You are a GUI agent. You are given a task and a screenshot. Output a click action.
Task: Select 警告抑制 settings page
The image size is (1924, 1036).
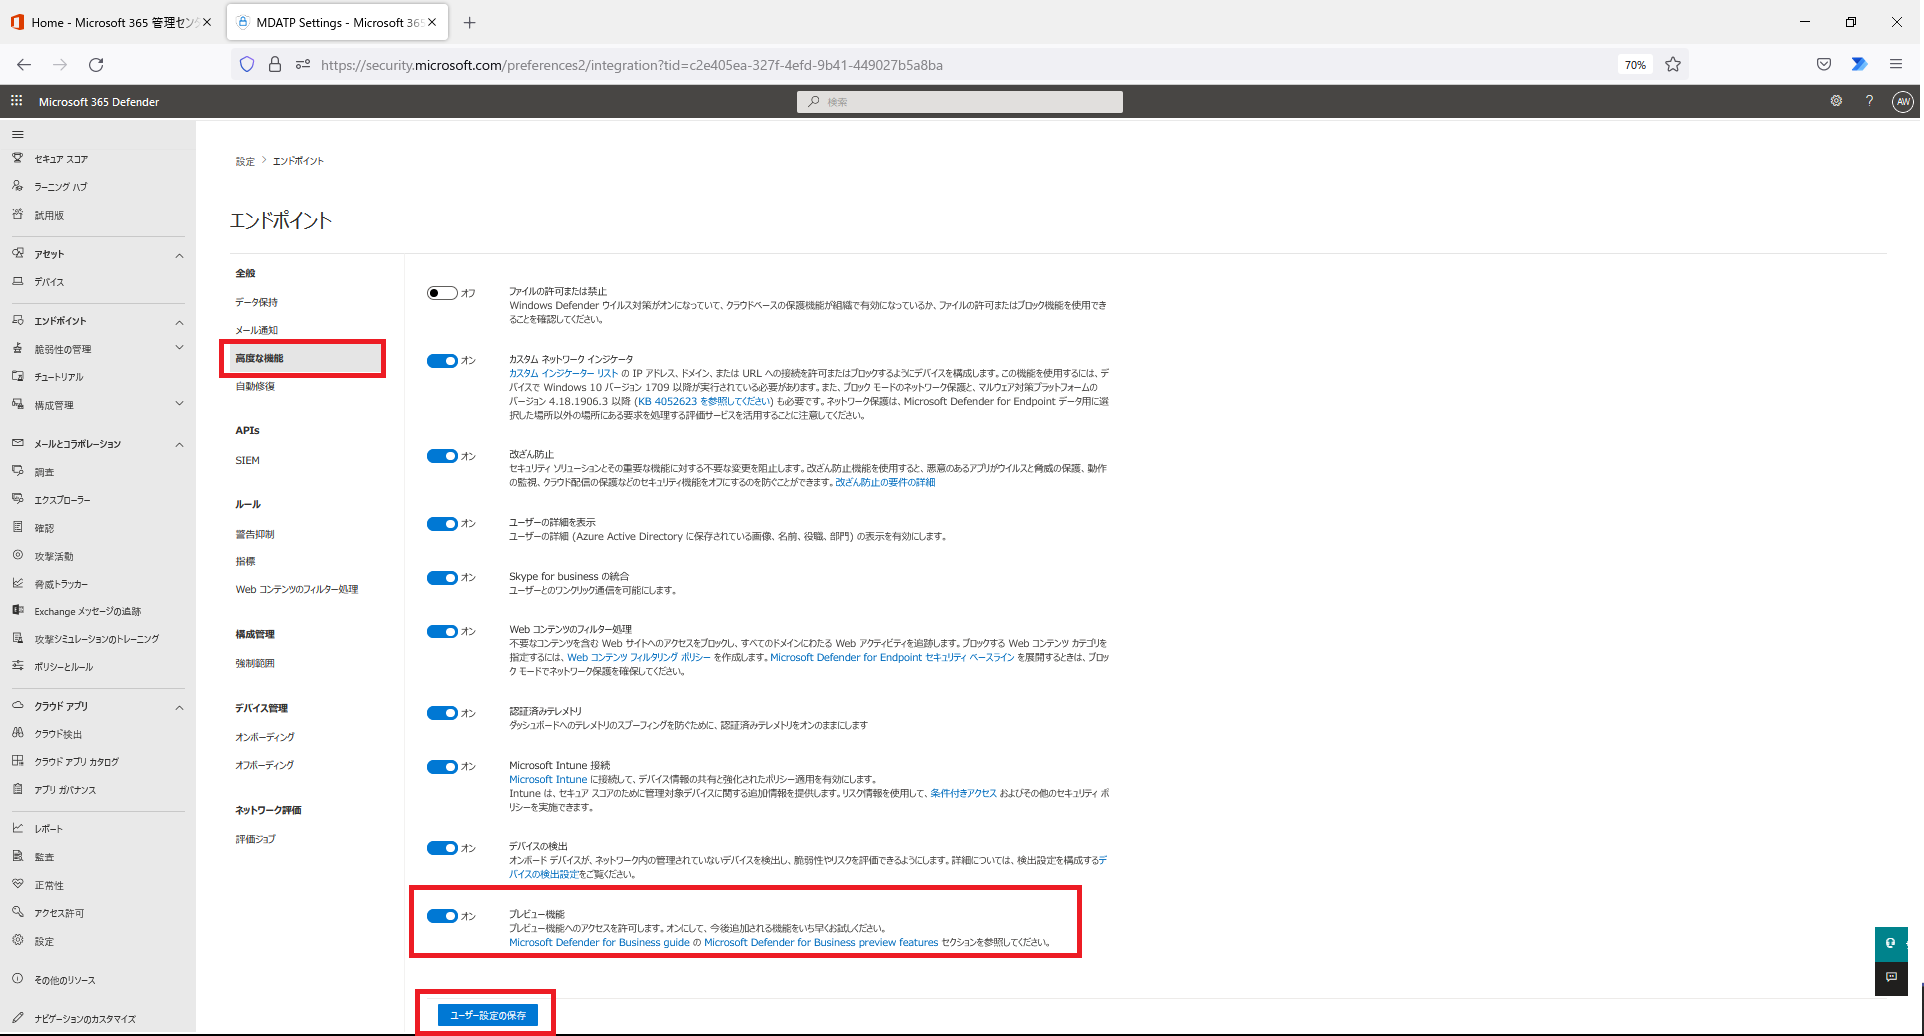pyautogui.click(x=255, y=534)
